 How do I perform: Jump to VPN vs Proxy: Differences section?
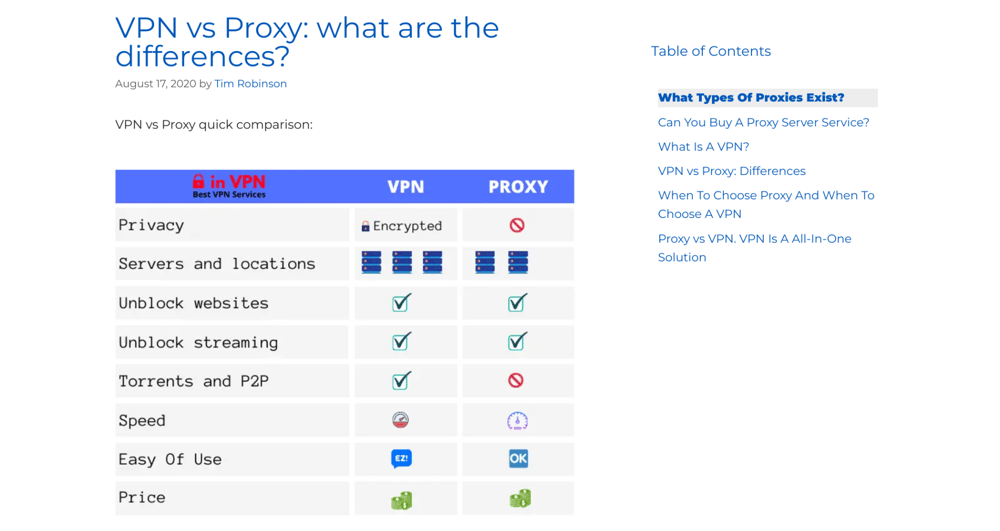[731, 171]
